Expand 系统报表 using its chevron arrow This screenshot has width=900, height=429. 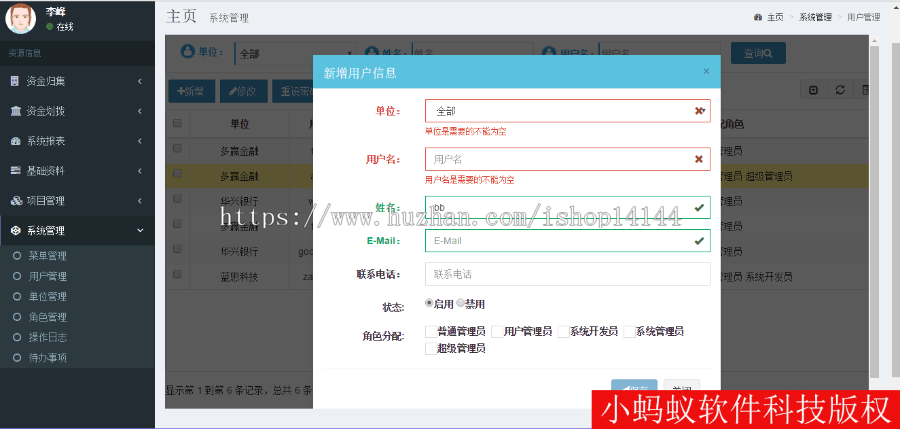[140, 141]
